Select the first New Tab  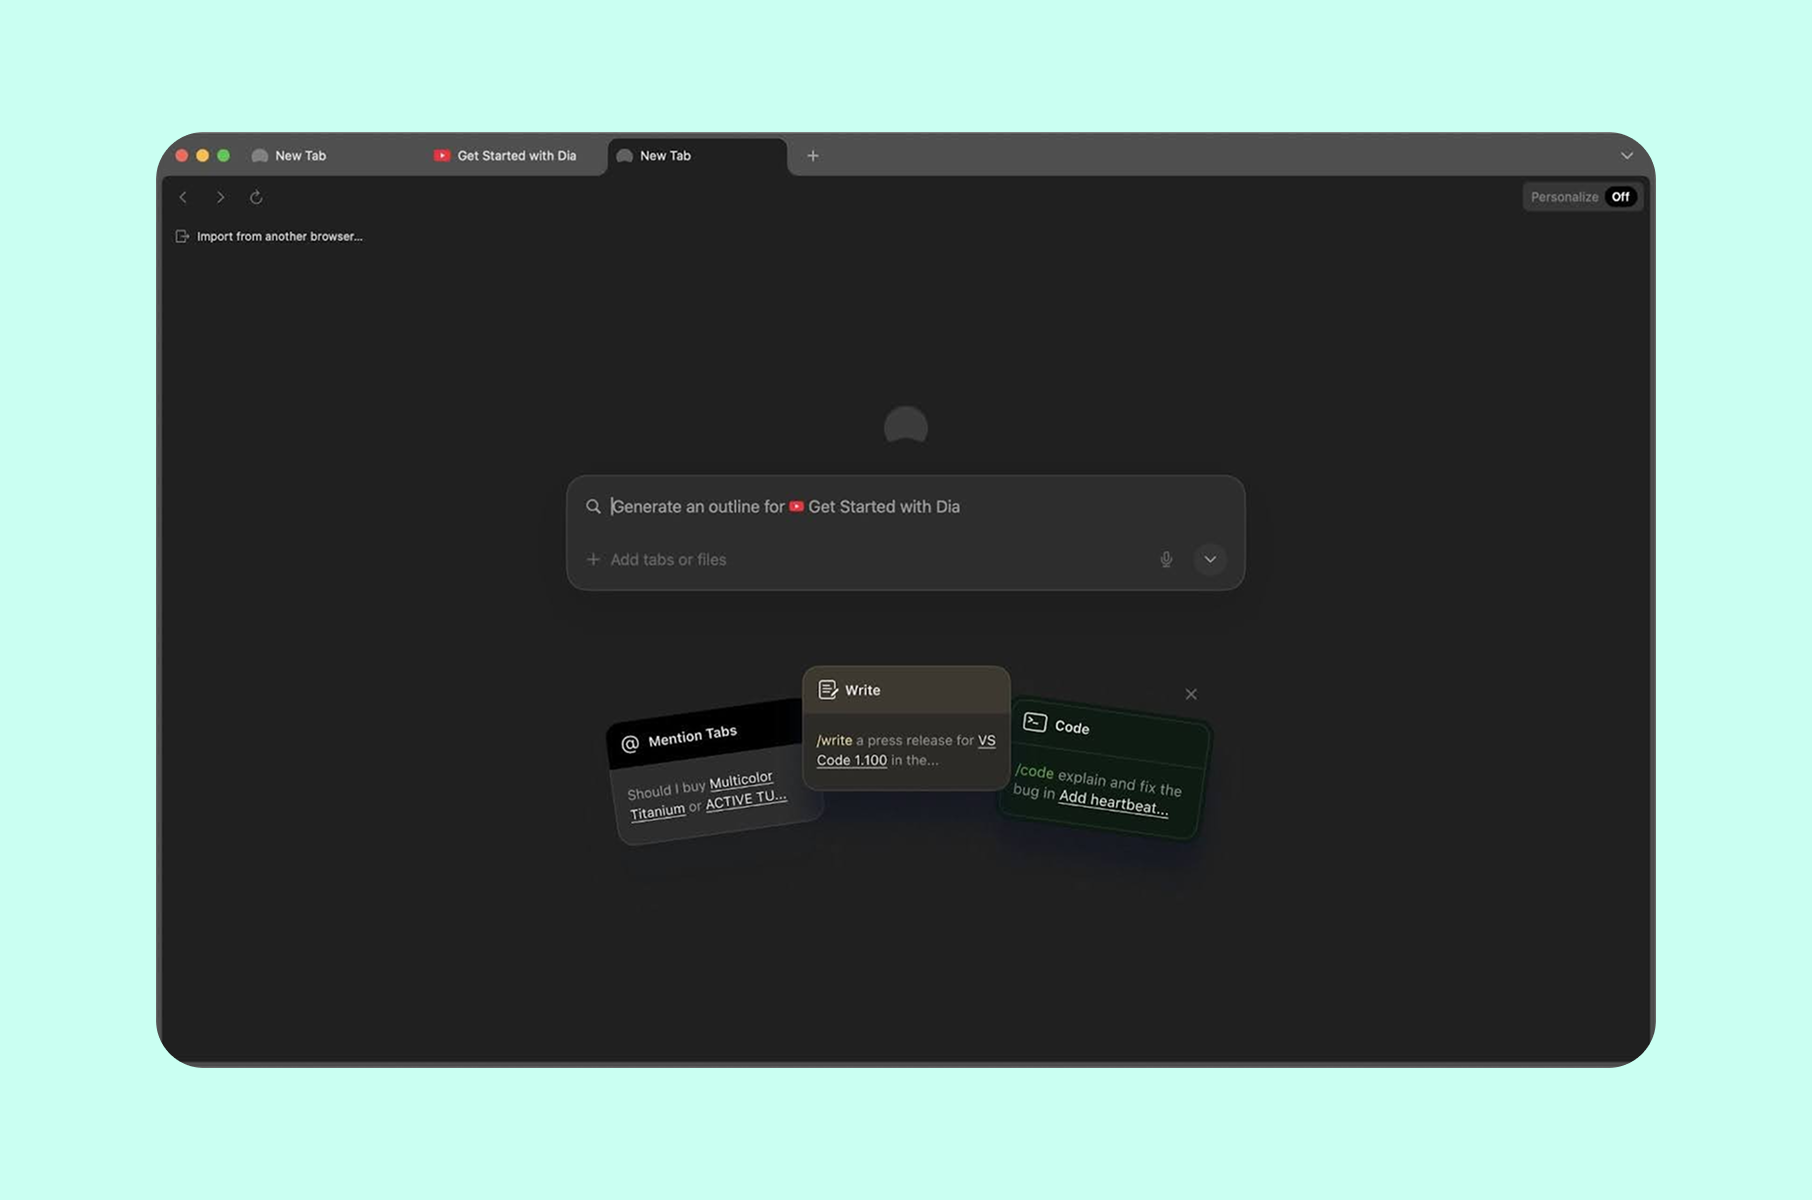coord(299,155)
